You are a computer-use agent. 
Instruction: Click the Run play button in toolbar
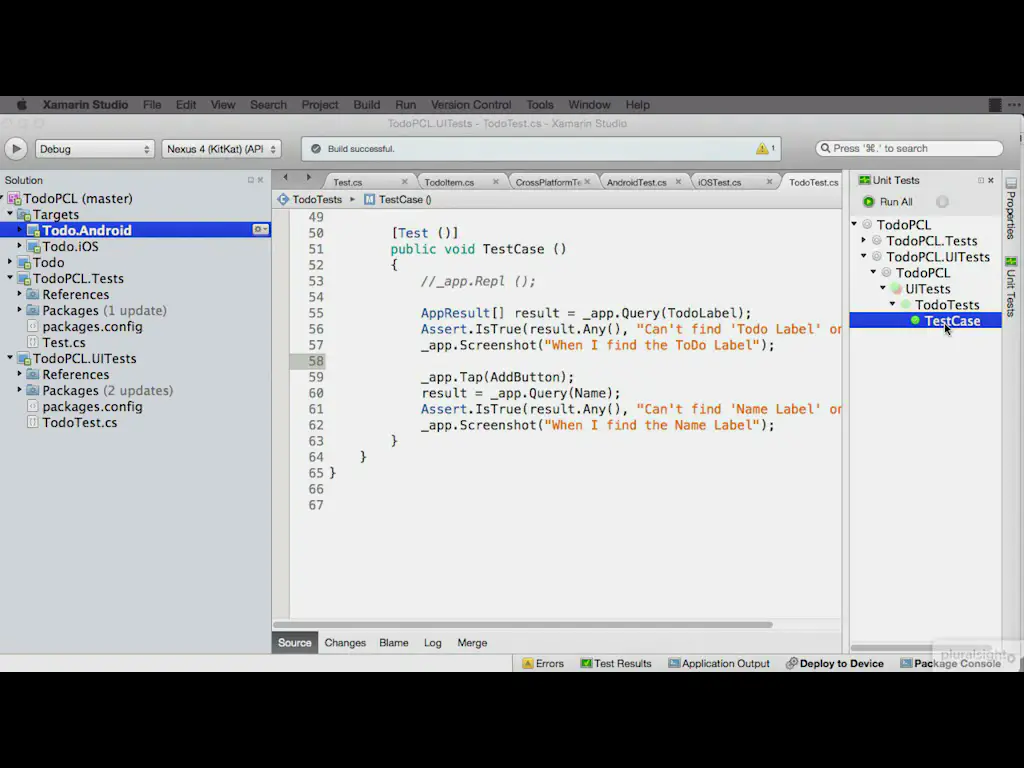[x=16, y=149]
